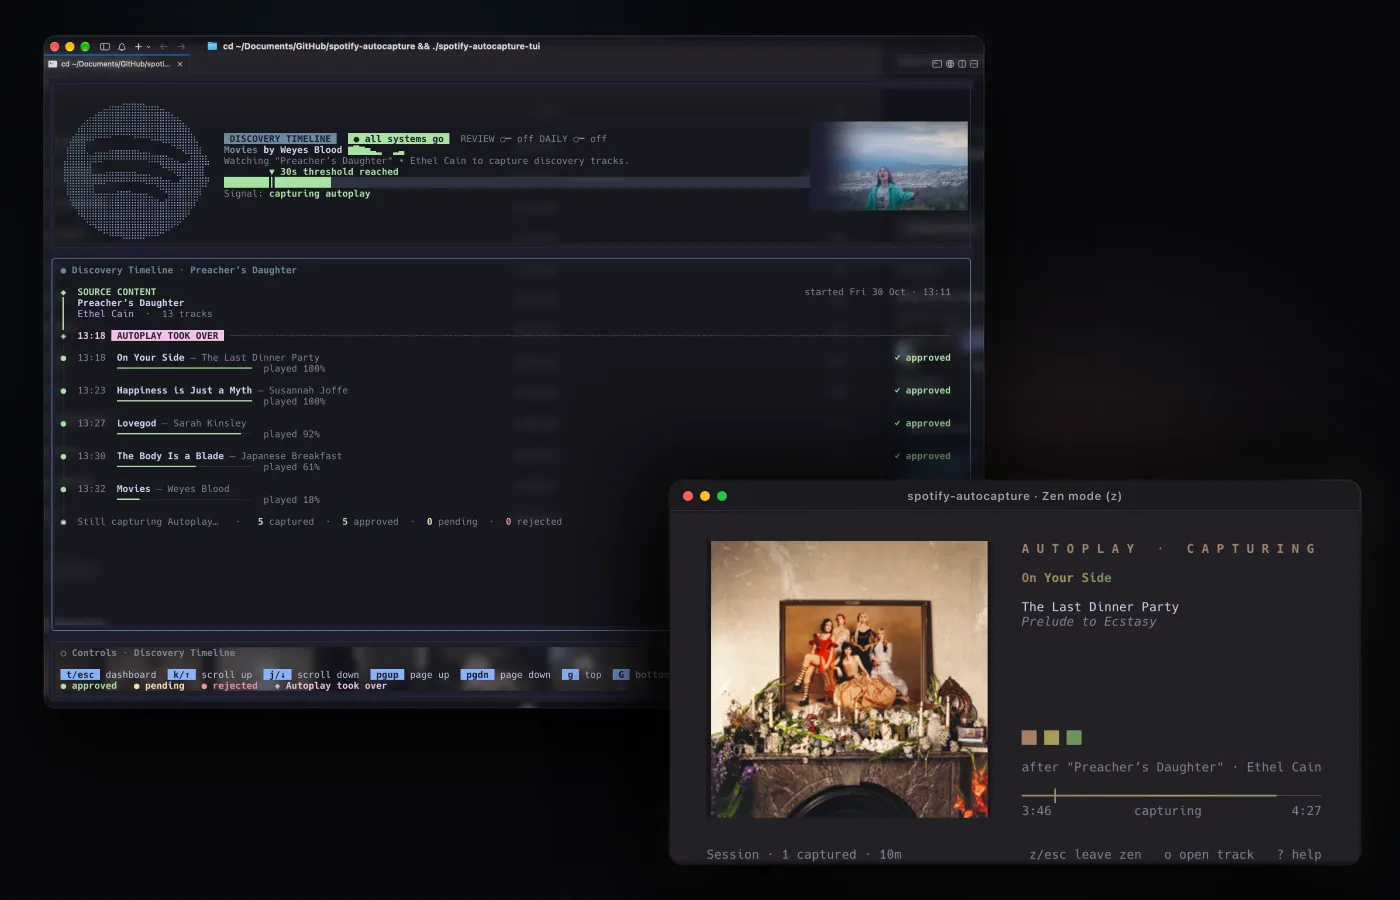Click z/esc leave zen hint

[x=1085, y=855]
